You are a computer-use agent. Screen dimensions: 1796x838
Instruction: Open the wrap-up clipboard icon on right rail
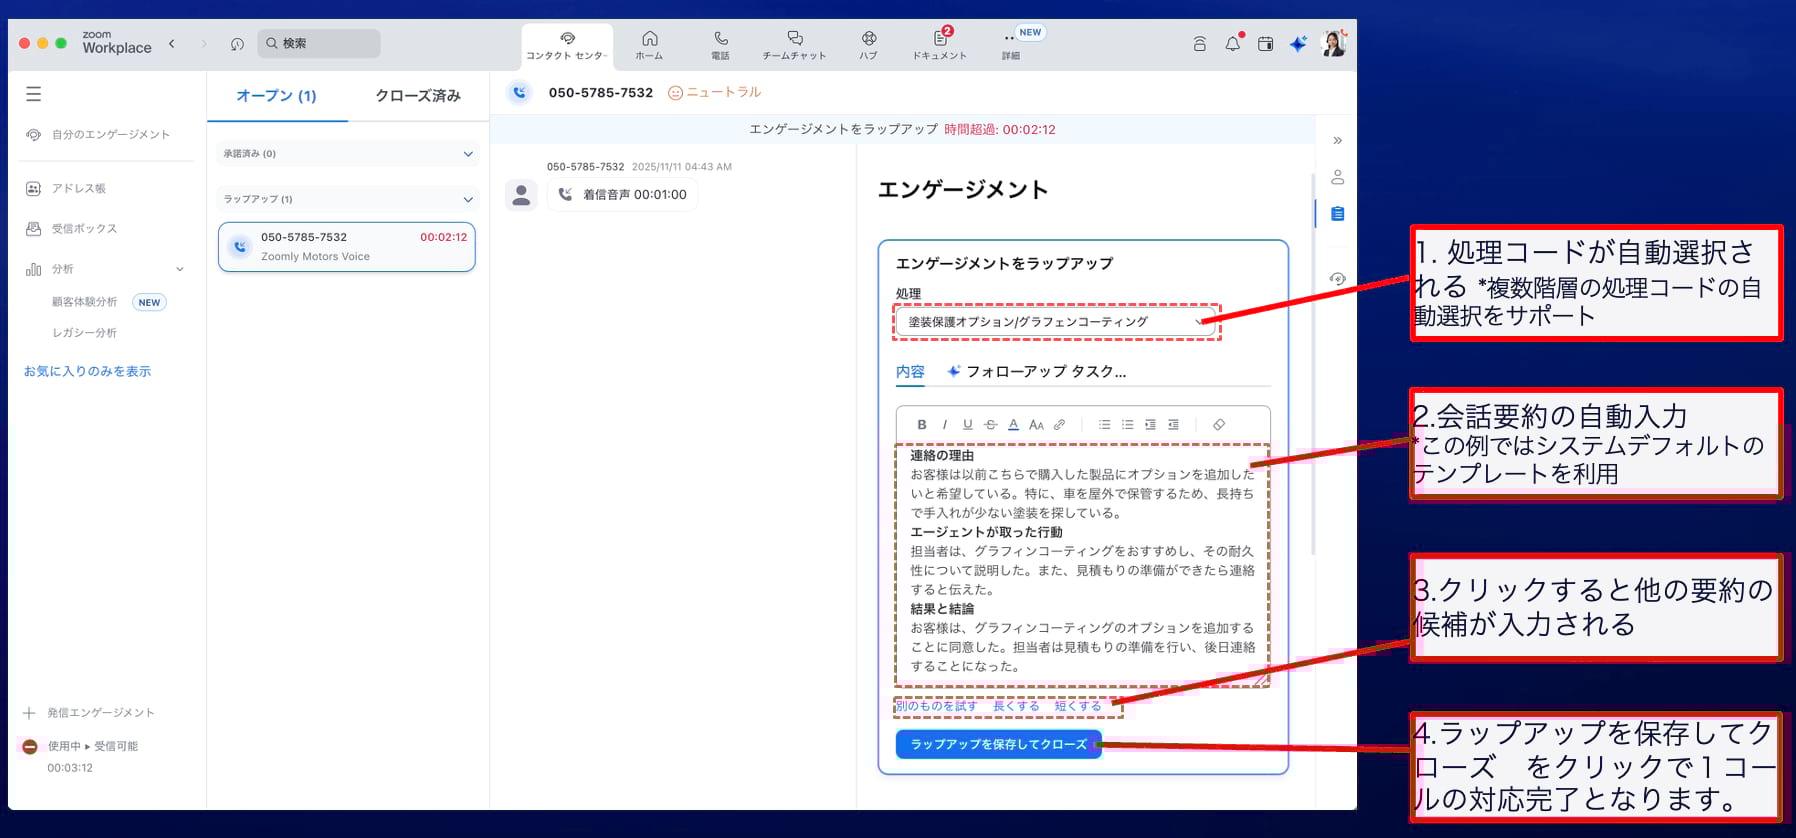[x=1337, y=214]
